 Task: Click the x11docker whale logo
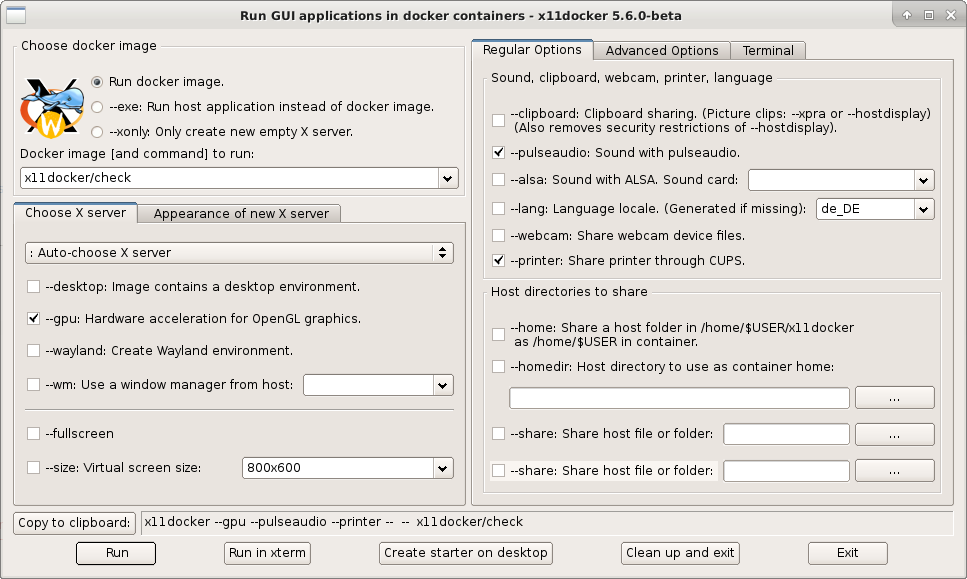coord(52,107)
